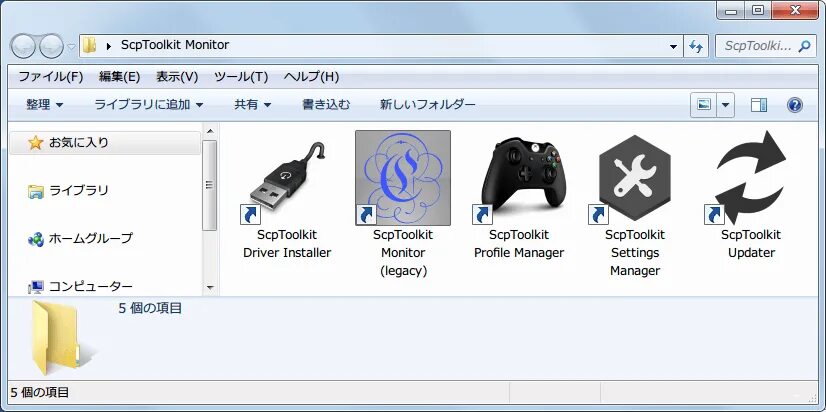Click the 書き込む button

tap(326, 105)
